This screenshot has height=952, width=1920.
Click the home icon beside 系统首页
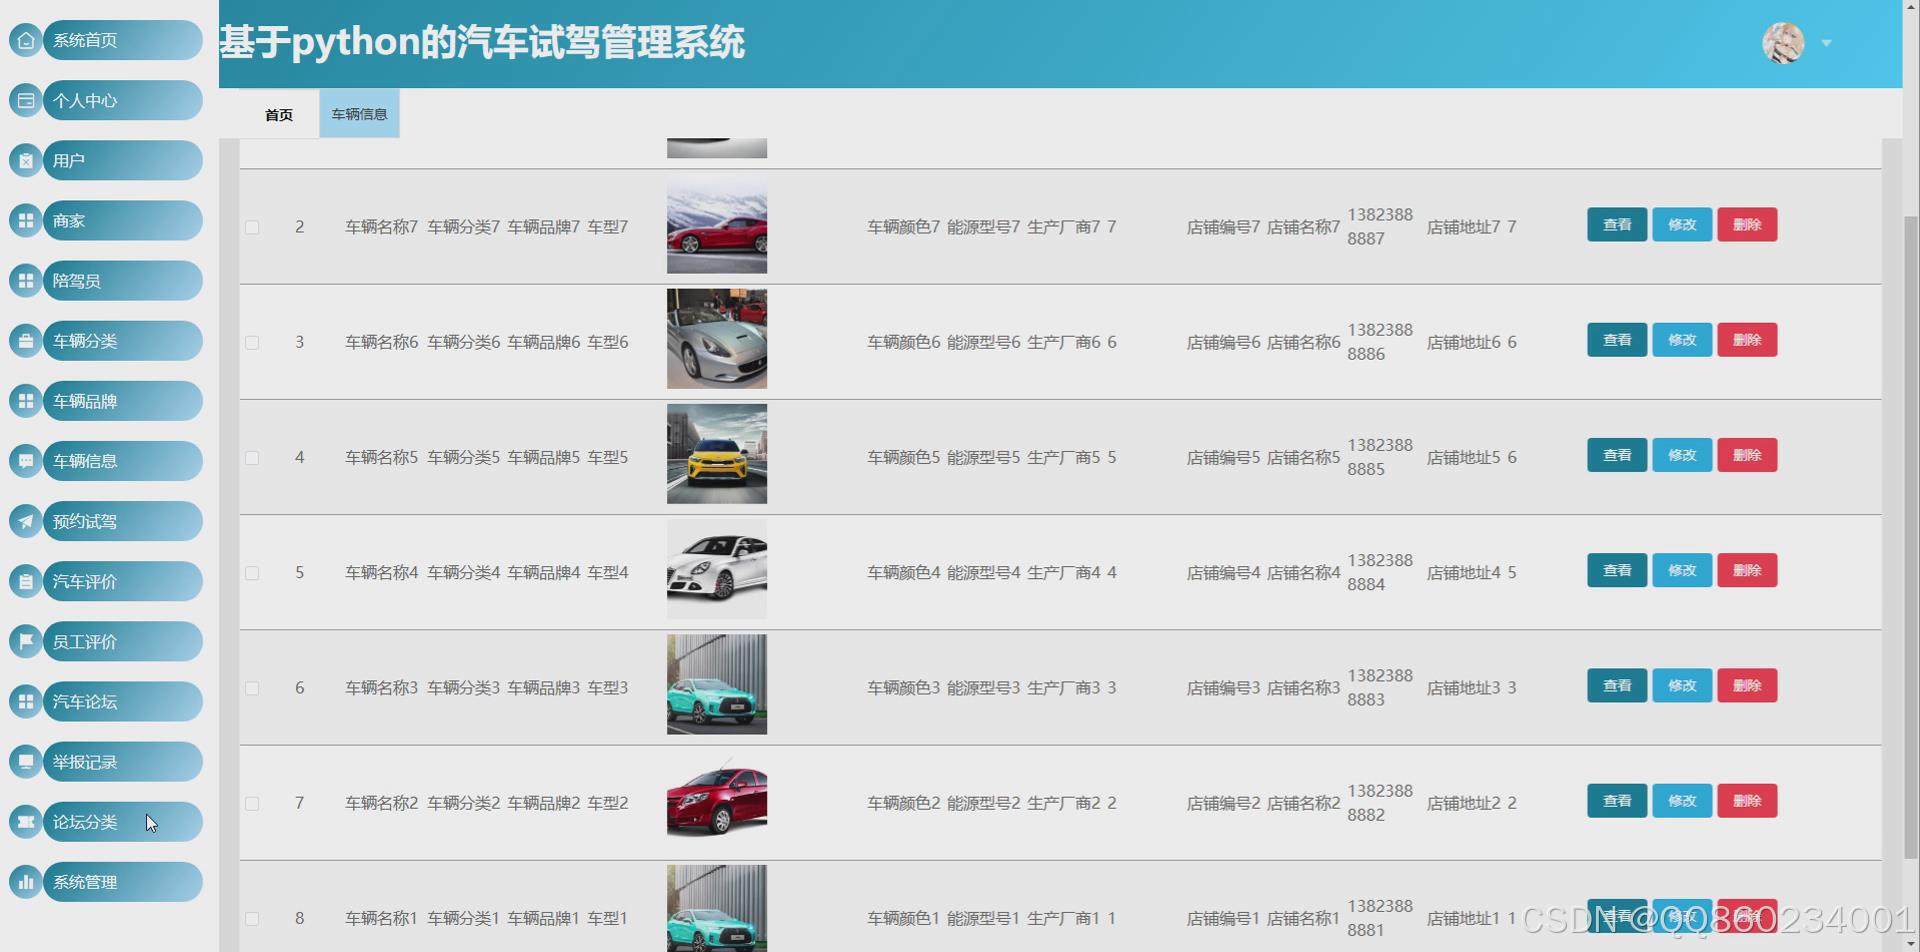26,40
